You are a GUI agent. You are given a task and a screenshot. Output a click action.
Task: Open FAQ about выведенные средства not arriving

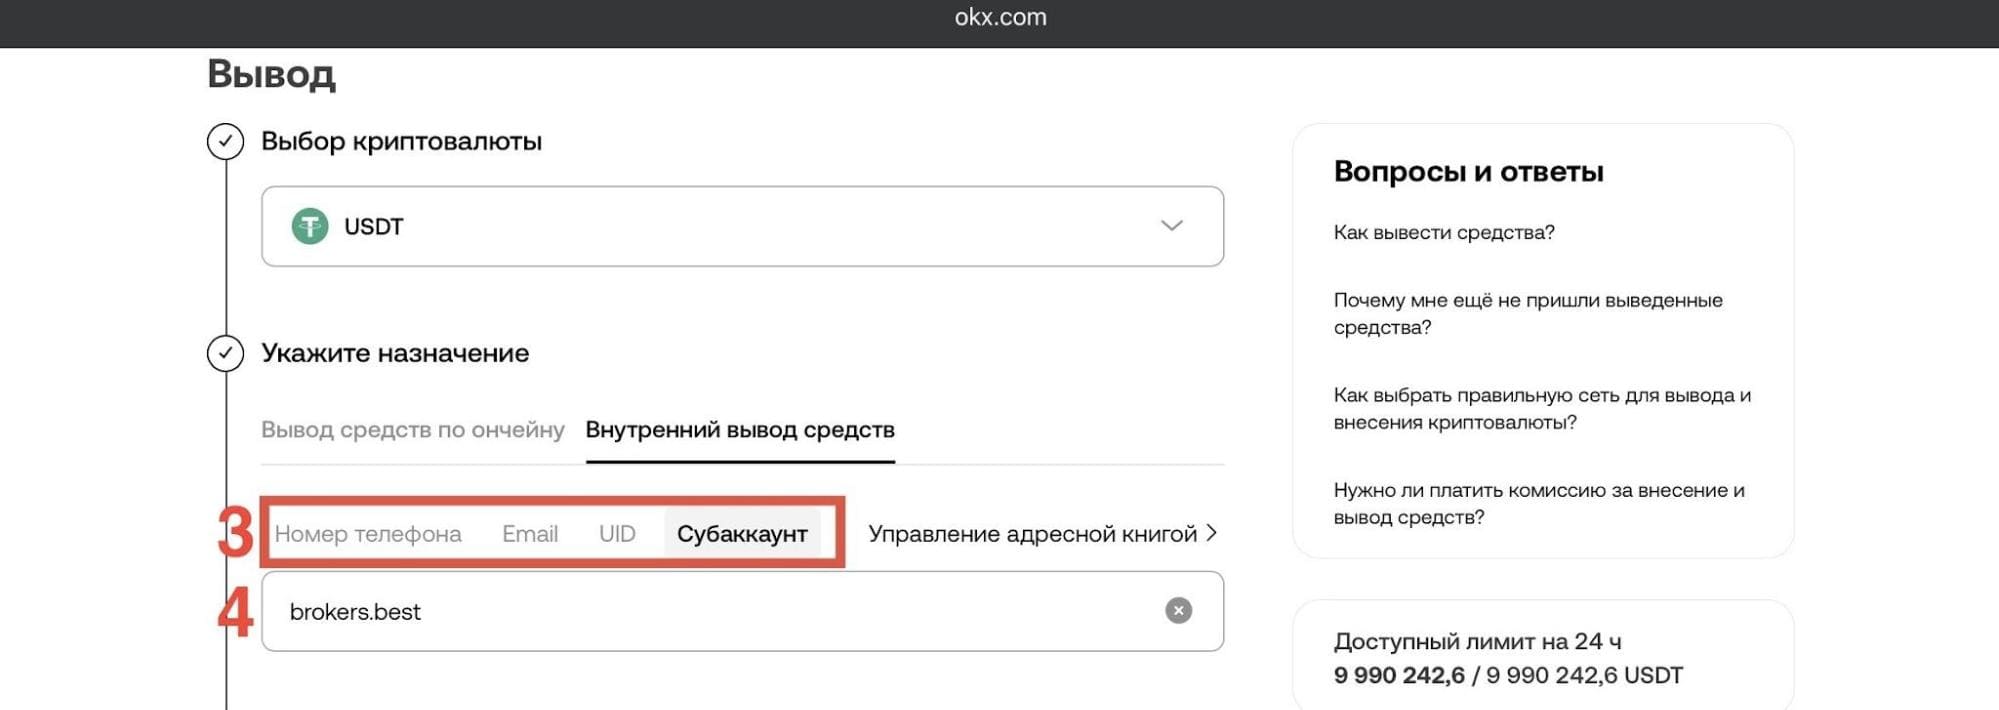[x=1528, y=314]
